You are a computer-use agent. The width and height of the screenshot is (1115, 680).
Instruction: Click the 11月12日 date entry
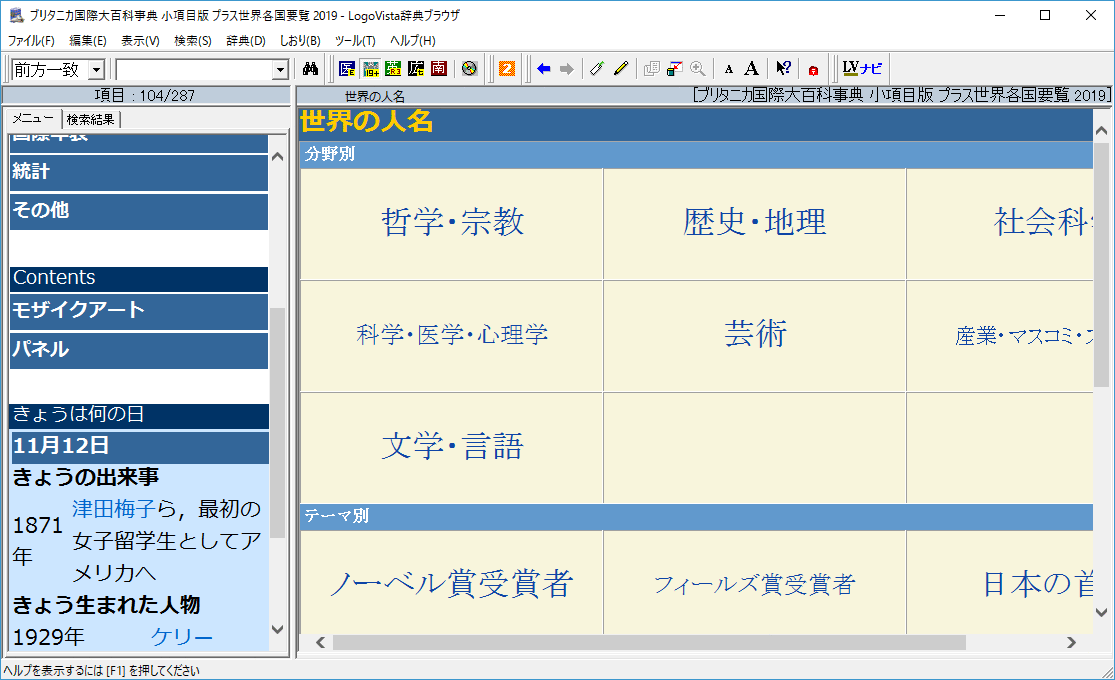(139, 447)
